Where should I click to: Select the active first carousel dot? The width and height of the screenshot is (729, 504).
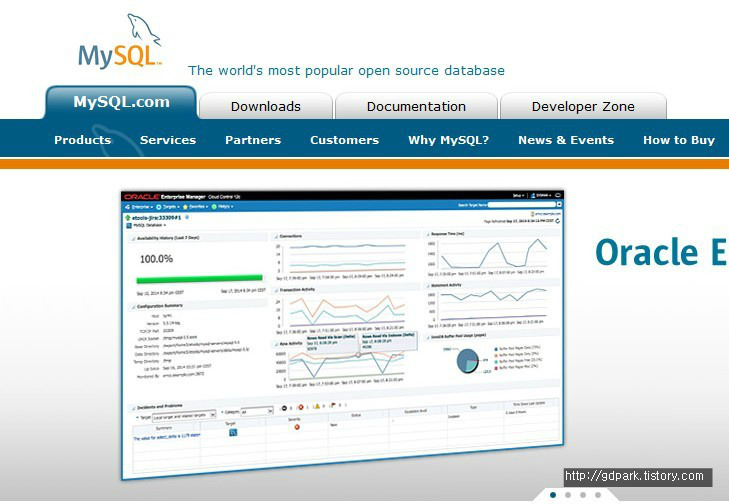553,495
